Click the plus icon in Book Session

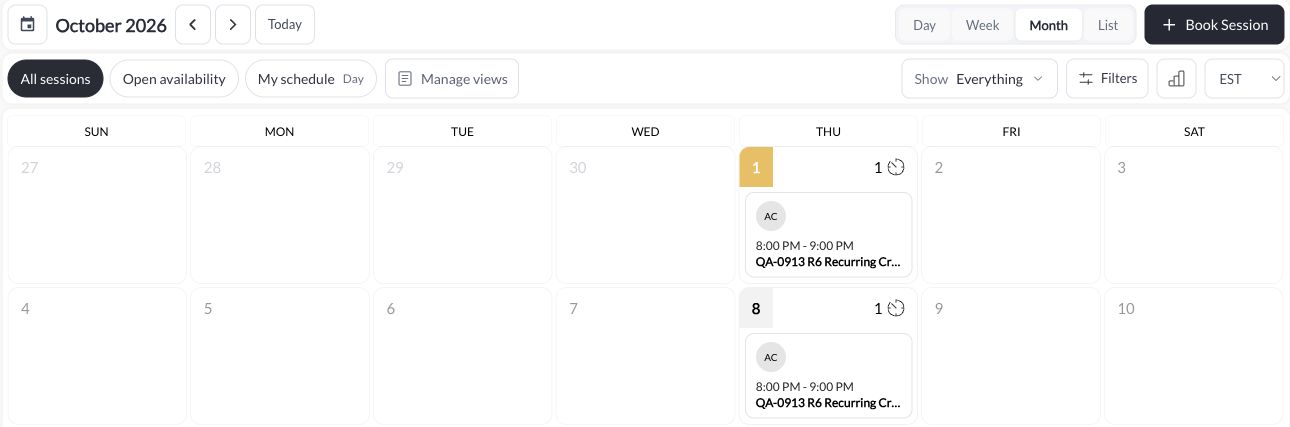click(x=1169, y=25)
